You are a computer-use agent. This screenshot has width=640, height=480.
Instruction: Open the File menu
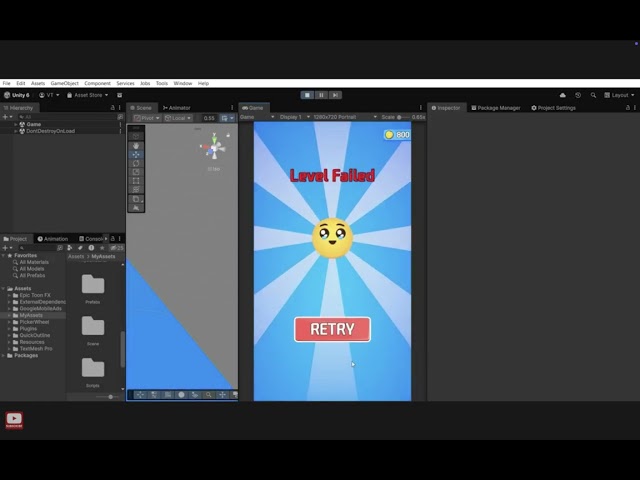point(7,83)
